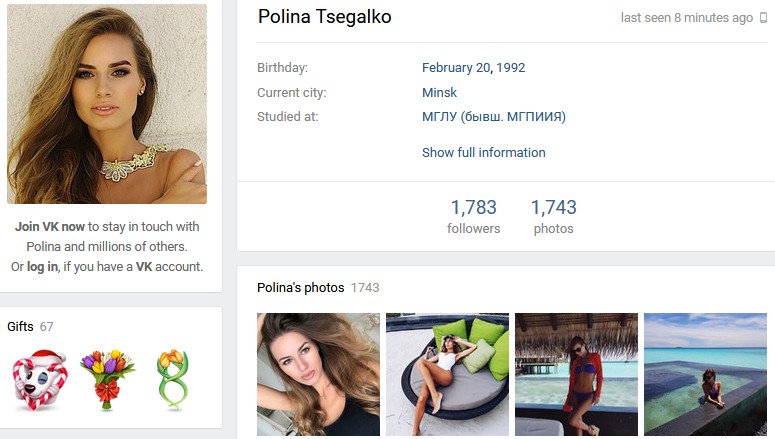Click the mobile device icon beside last seen
775x439 pixels.
764,18
